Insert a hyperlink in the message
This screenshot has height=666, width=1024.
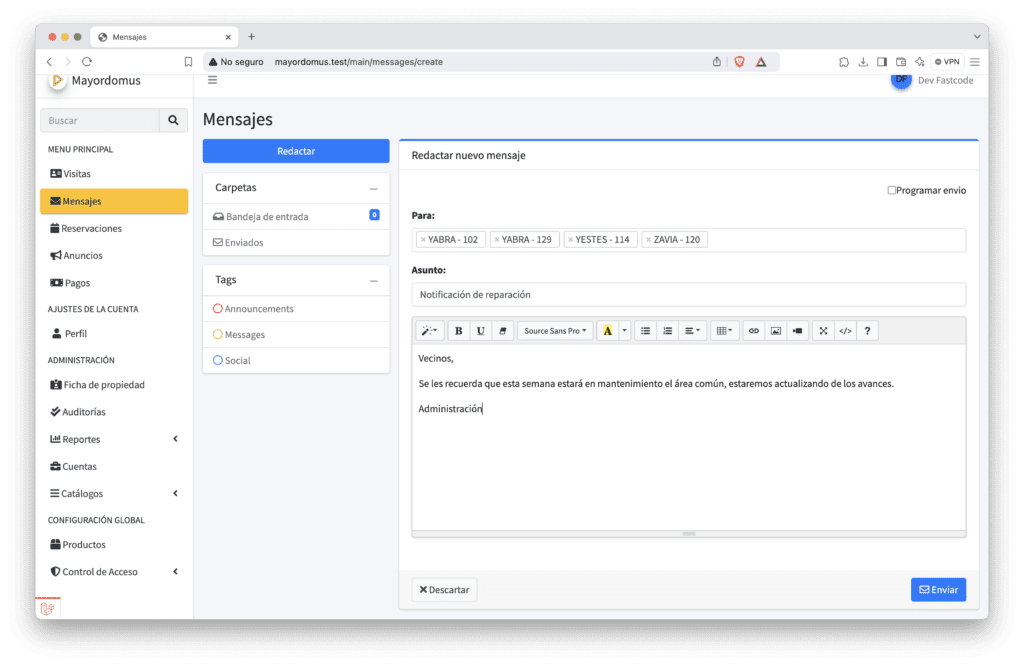754,331
